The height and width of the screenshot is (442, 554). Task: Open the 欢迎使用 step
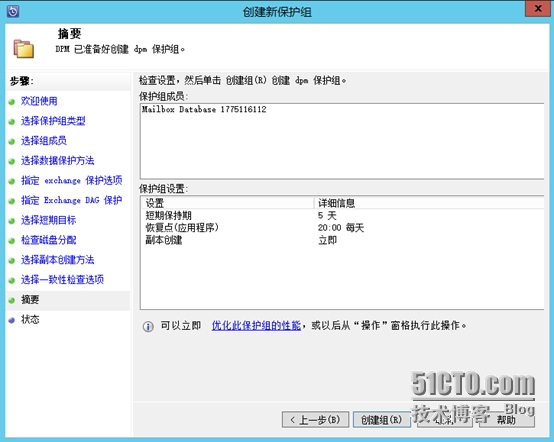(39, 101)
